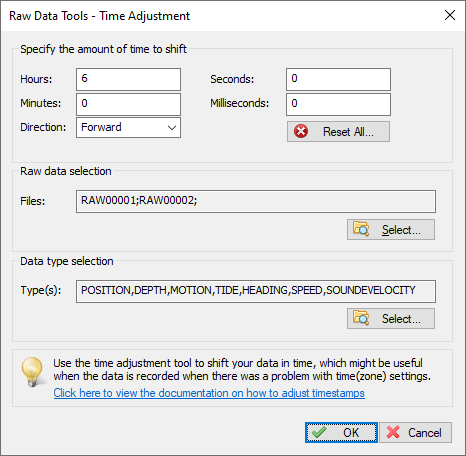466x456 pixels.
Task: Click the data Type(s) field
Action: pyautogui.click(x=256, y=291)
